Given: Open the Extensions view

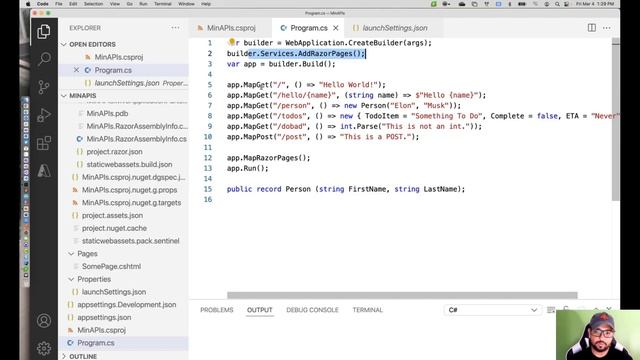Looking at the screenshot, I should click(x=44, y=143).
